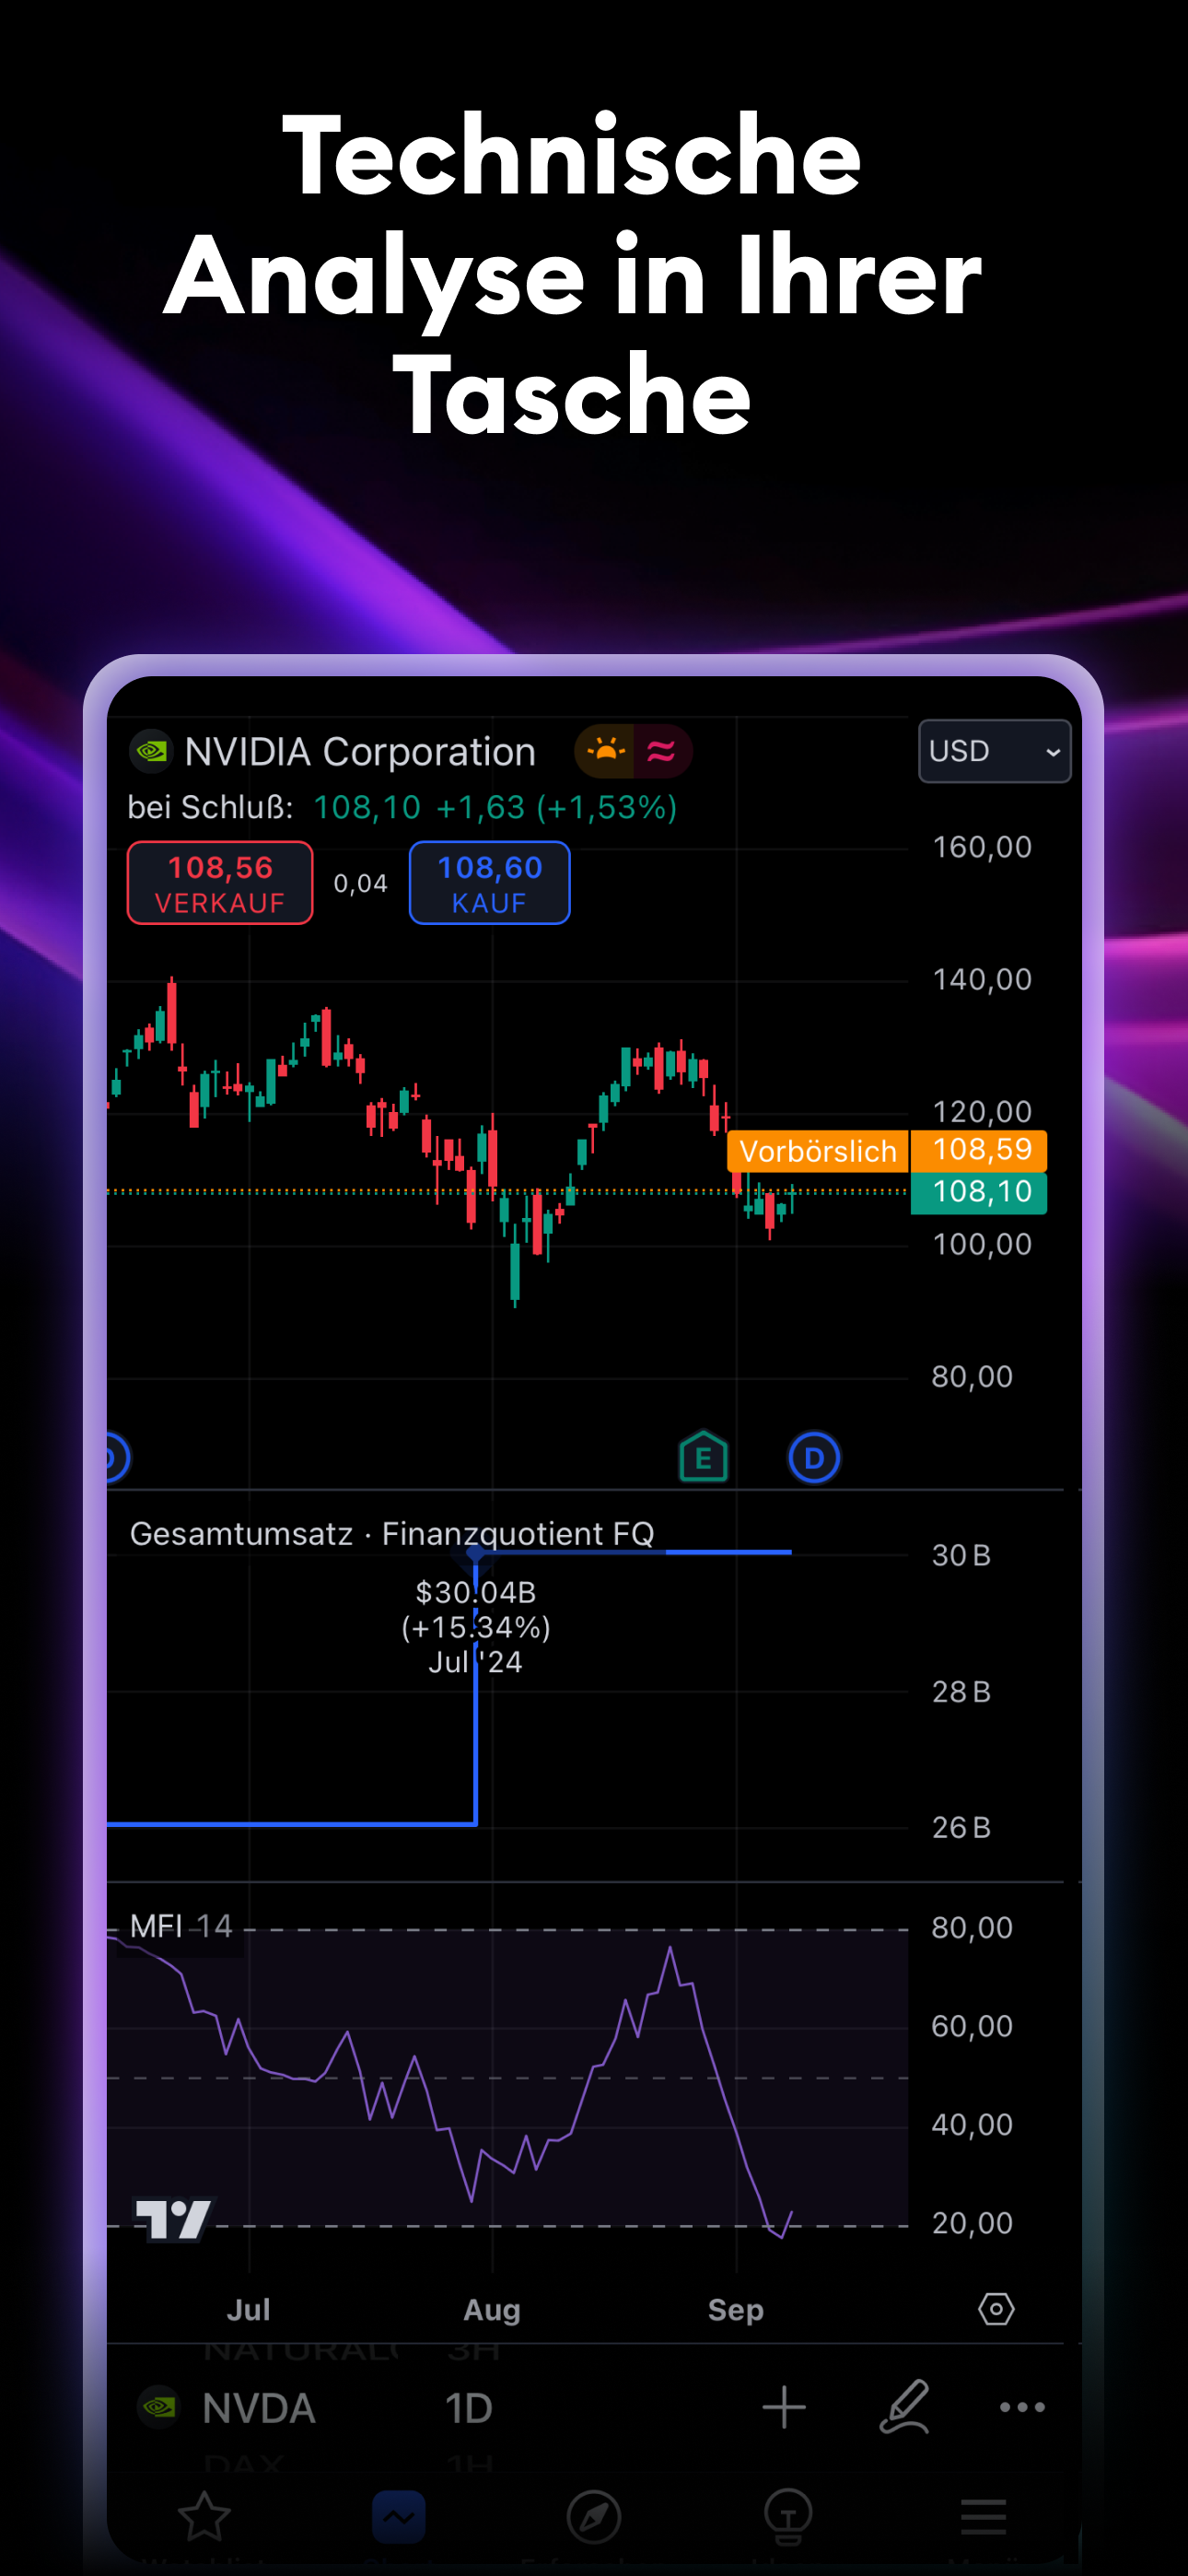The image size is (1188, 2576).
Task: Tap the $30.04B revenue data point
Action: (x=476, y=1554)
